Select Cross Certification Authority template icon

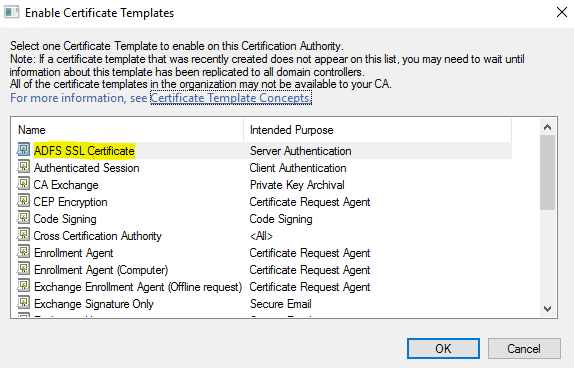click(x=23, y=235)
